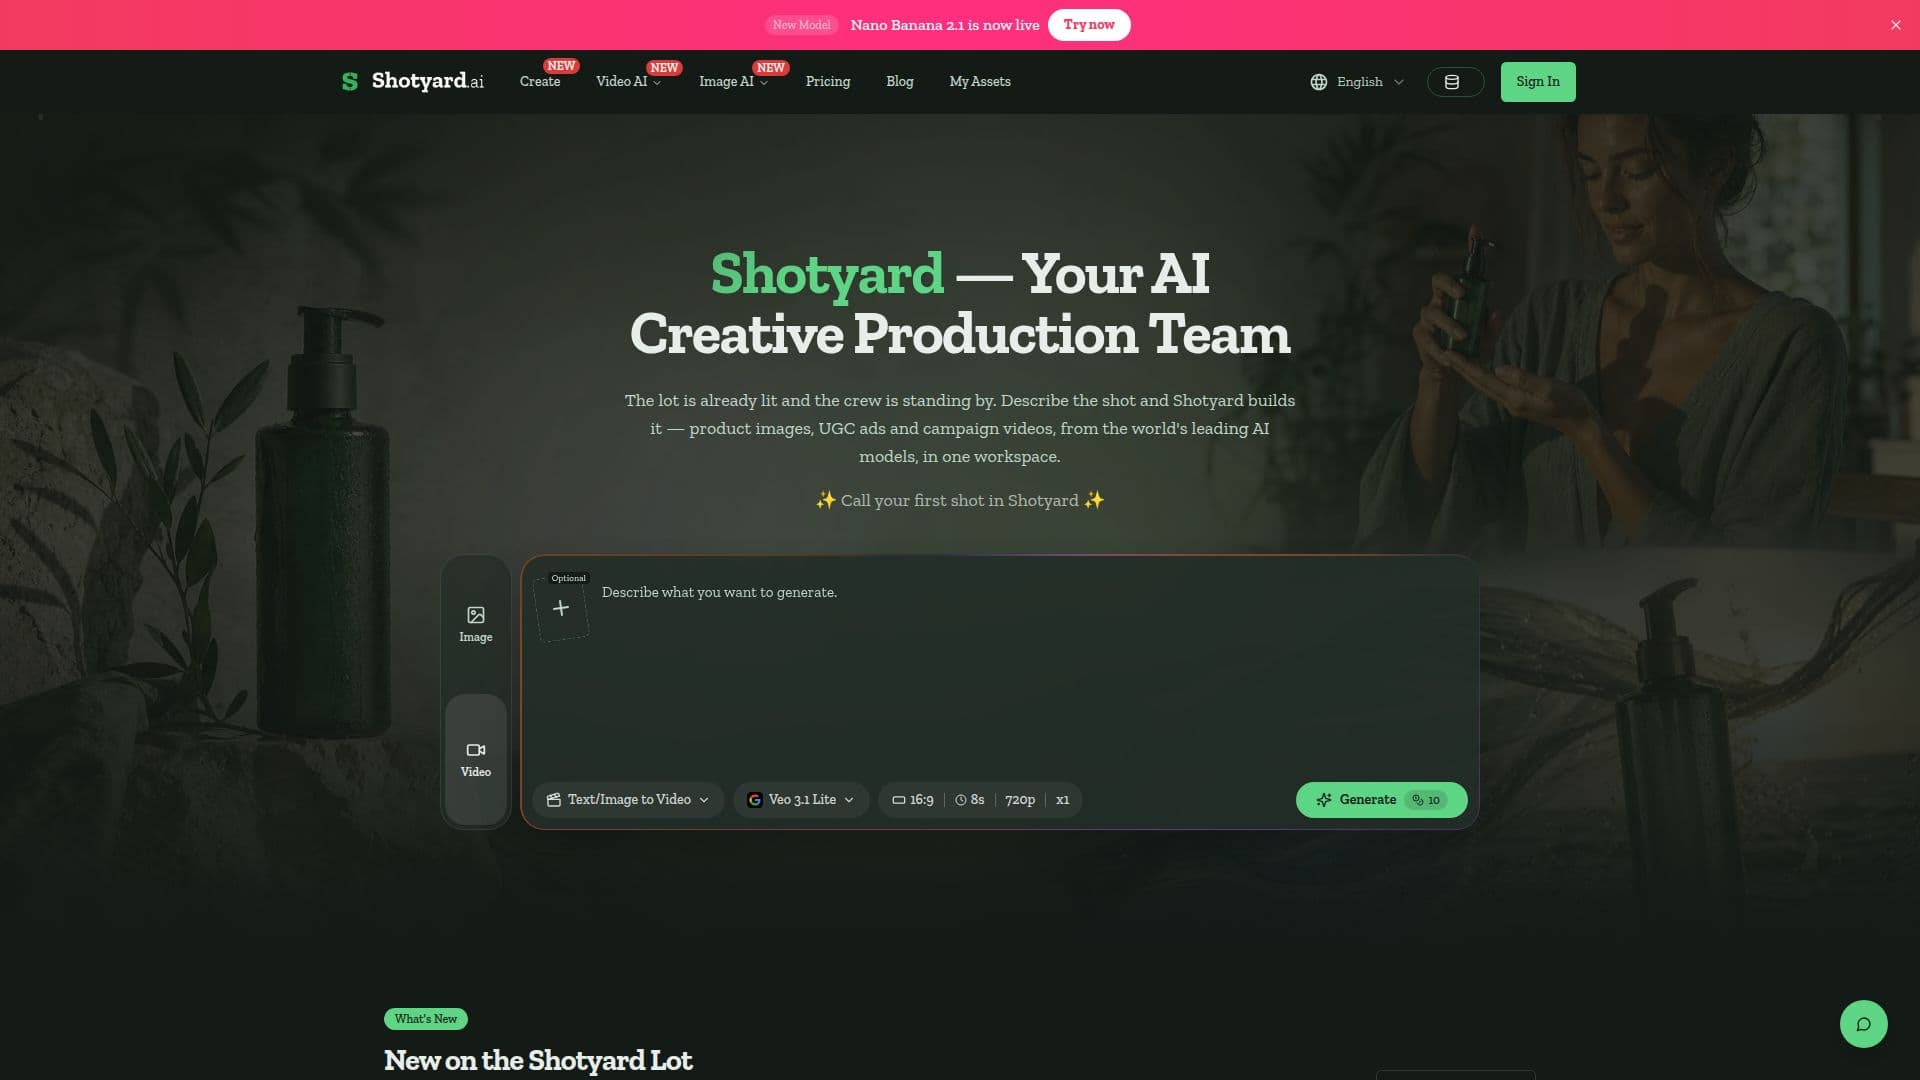Open the chat support bubble
The image size is (1920, 1080).
point(1863,1024)
